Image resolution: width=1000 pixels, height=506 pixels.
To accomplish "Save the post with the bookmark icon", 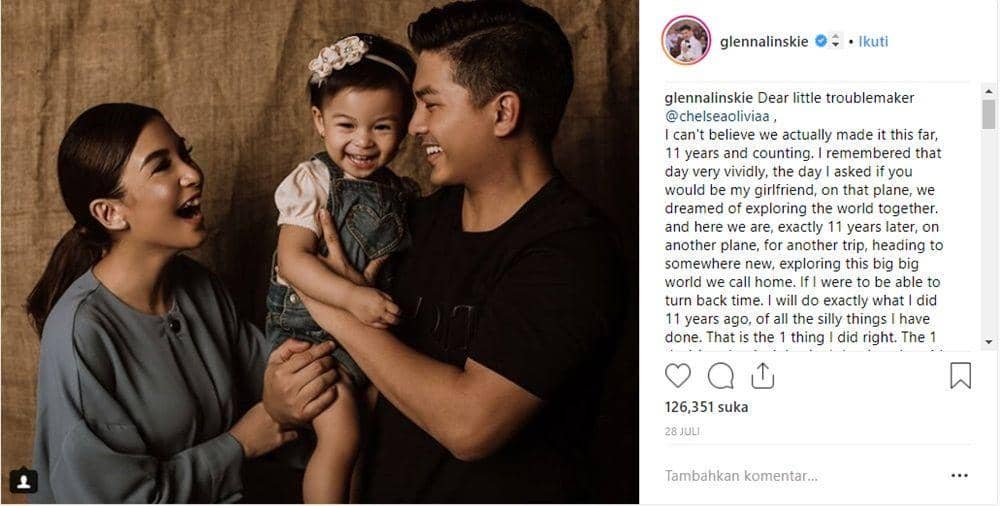I will tap(960, 376).
